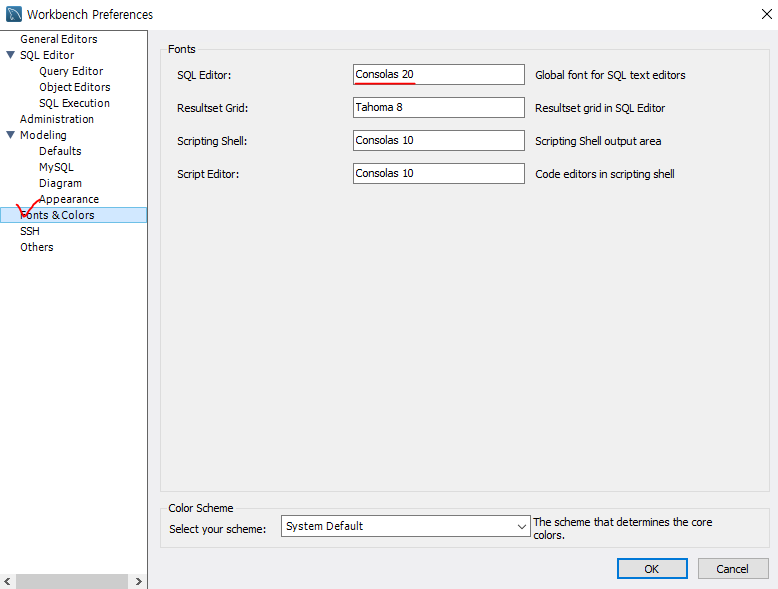This screenshot has width=778, height=589.
Task: Click the Script Editor font field
Action: 439,173
